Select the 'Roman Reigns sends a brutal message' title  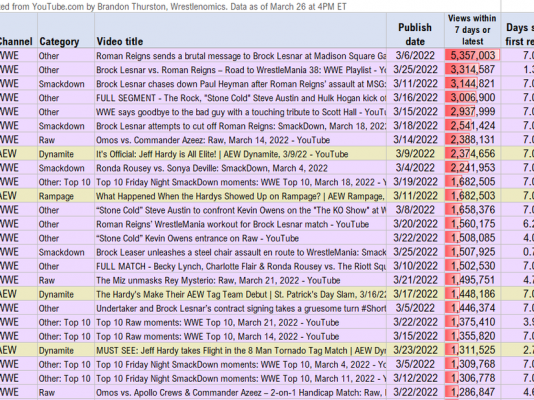pyautogui.click(x=240, y=55)
